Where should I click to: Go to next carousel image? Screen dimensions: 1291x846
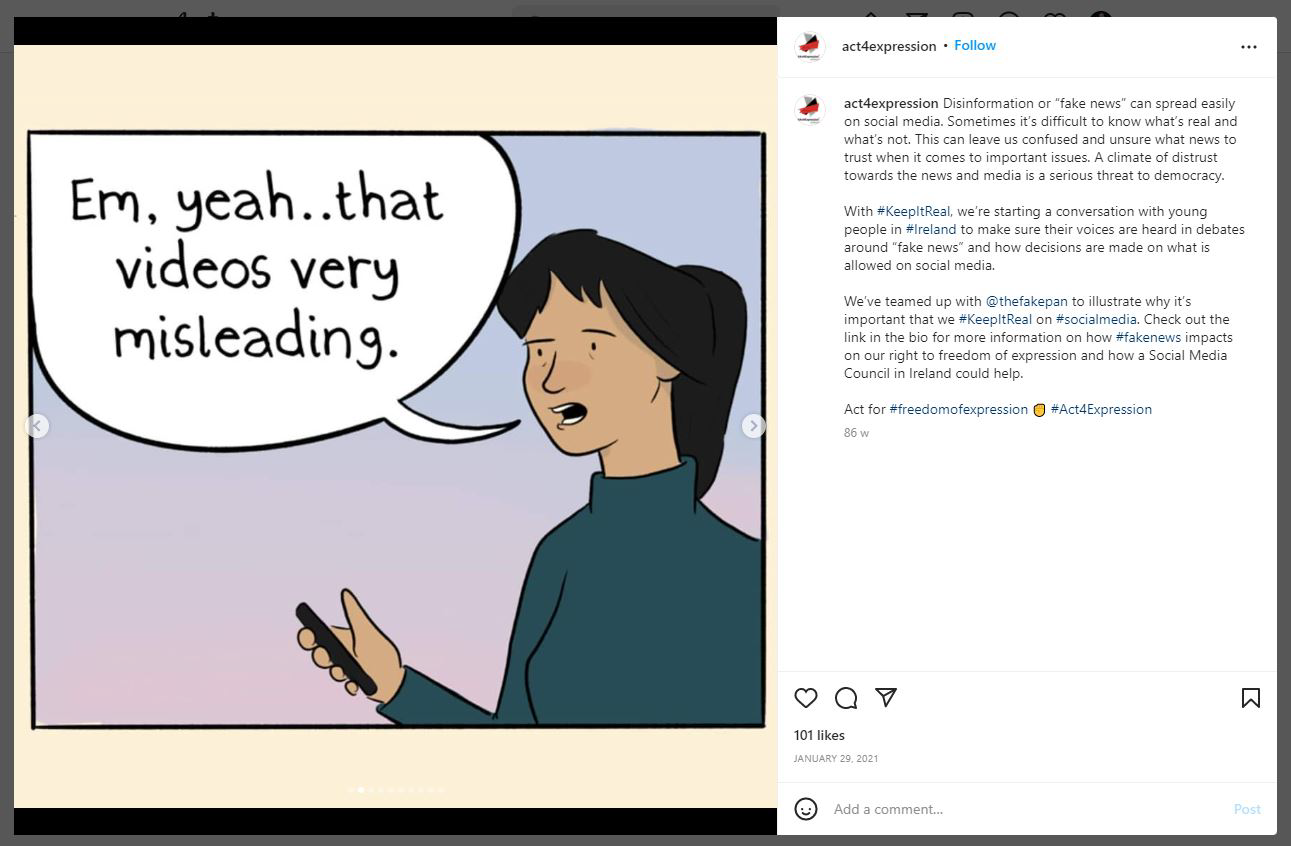753,426
